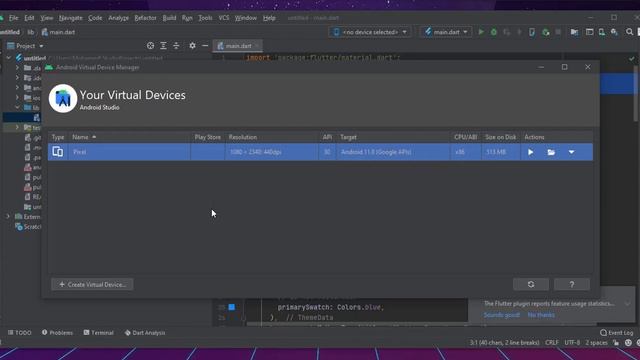This screenshot has height=360, width=640.
Task: Open AVD Manager phone icon in toolbar
Action: [602, 32]
